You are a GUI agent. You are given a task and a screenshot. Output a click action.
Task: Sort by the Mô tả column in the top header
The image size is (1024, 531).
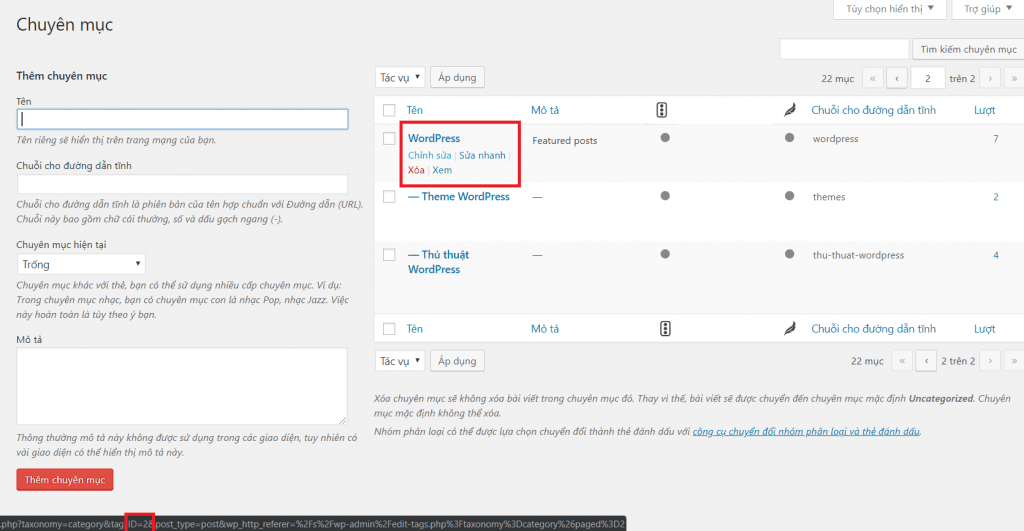click(x=545, y=110)
